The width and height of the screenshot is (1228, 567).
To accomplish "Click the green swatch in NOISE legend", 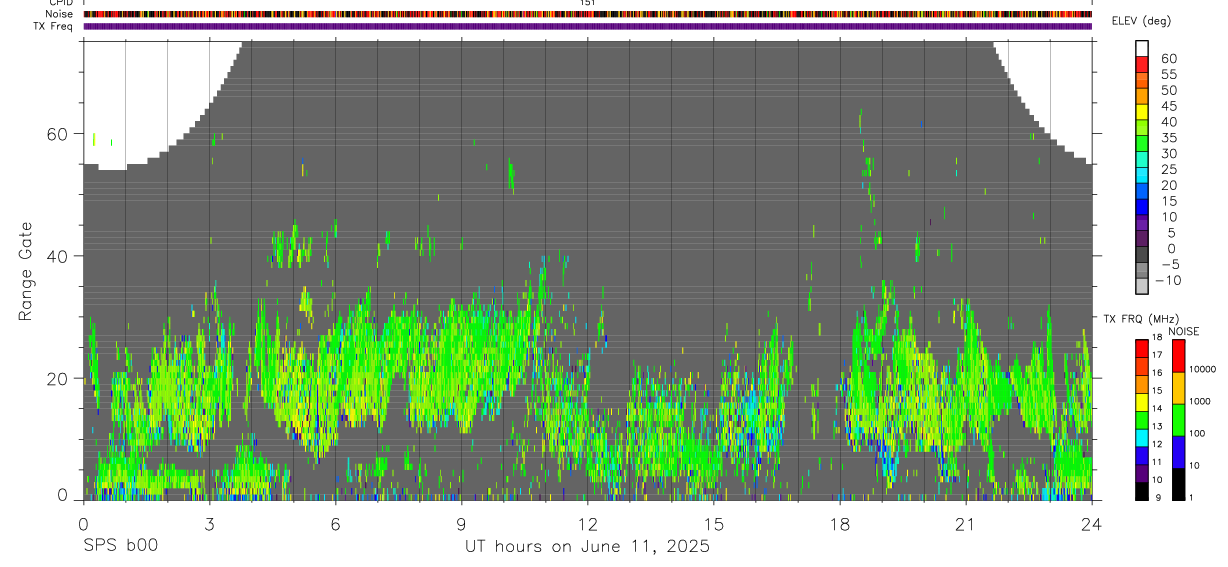I will click(x=1178, y=420).
